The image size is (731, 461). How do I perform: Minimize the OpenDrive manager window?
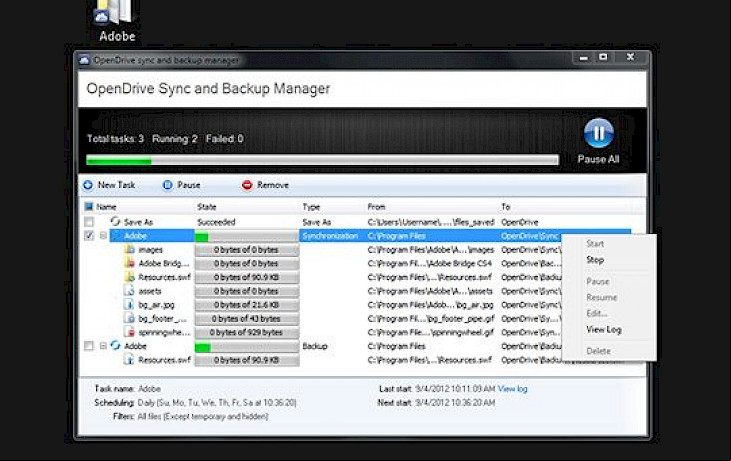(x=583, y=57)
